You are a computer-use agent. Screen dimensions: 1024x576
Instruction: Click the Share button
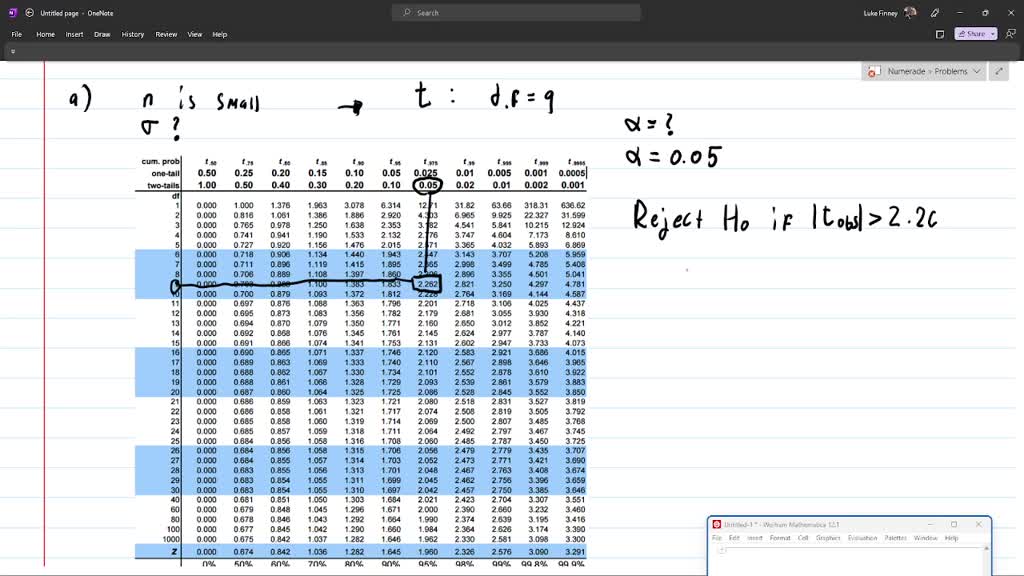tap(972, 34)
